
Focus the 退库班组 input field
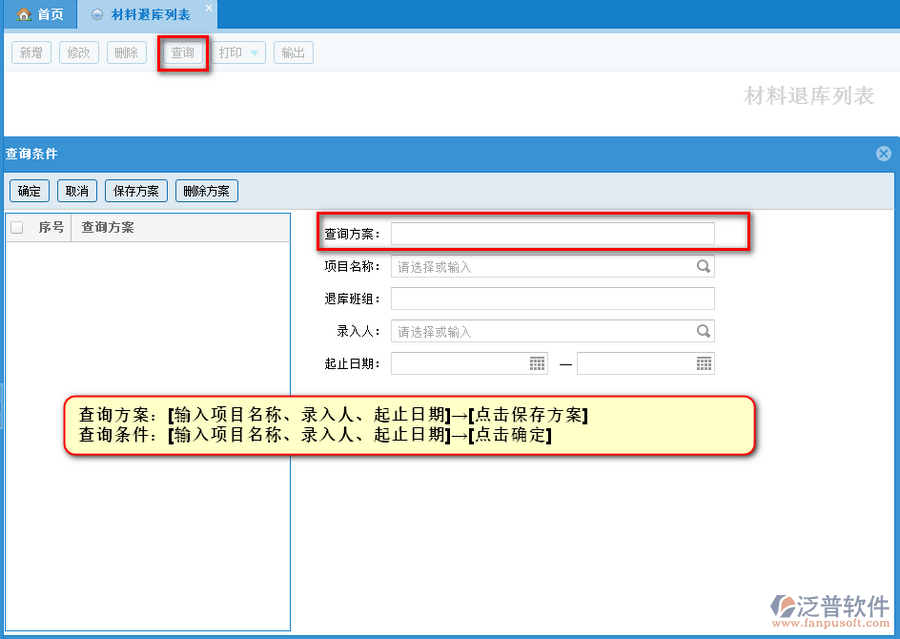tap(553, 299)
